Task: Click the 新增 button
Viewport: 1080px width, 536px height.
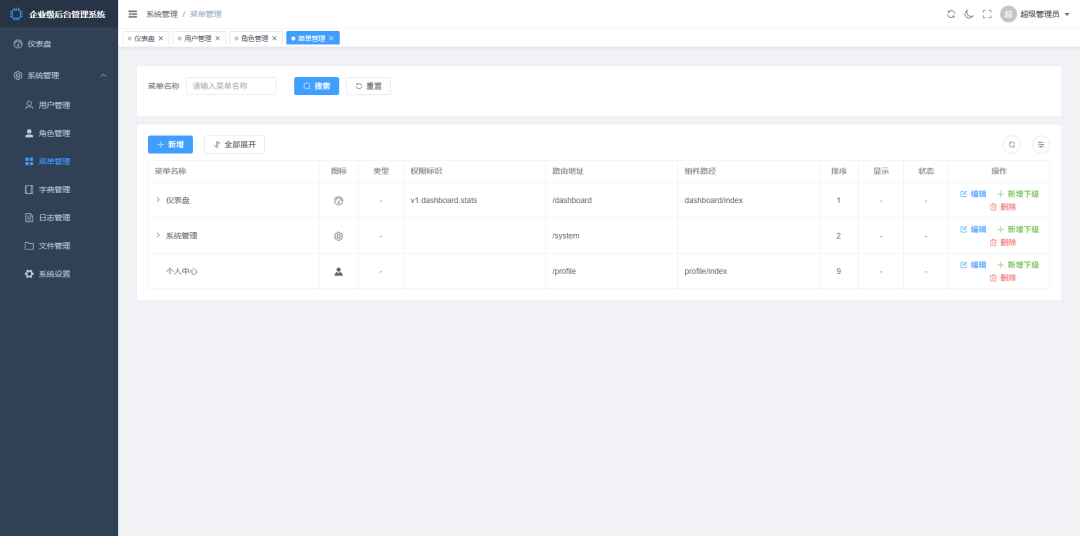Action: [170, 145]
